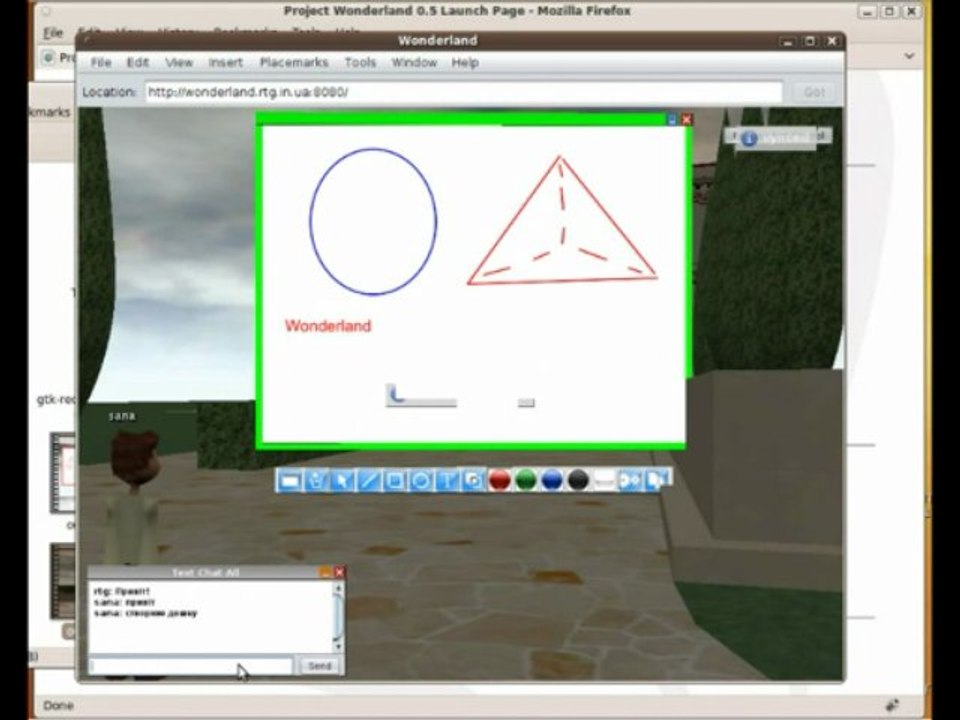Screen dimensions: 960x720
Task: Select the new document whiteboard tool
Action: [x=290, y=481]
